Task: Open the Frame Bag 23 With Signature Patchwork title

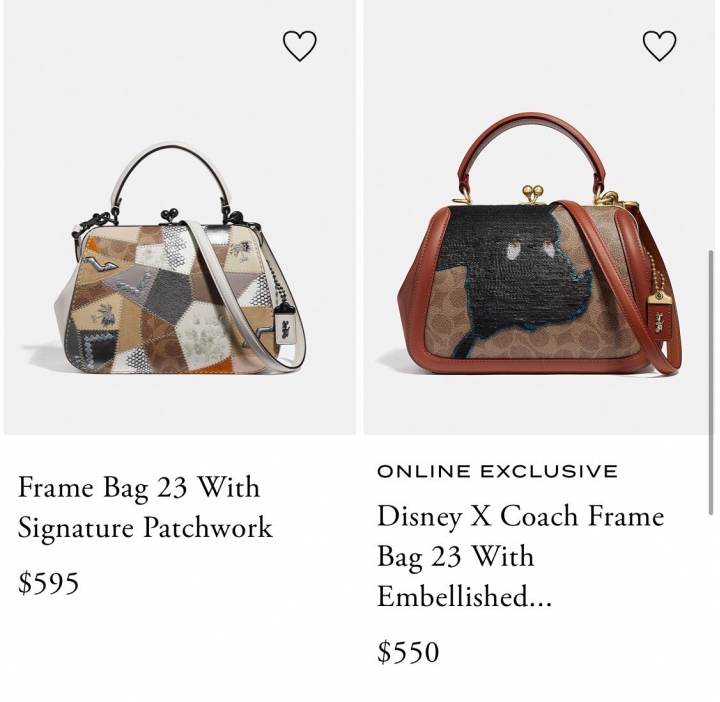Action: tap(145, 507)
